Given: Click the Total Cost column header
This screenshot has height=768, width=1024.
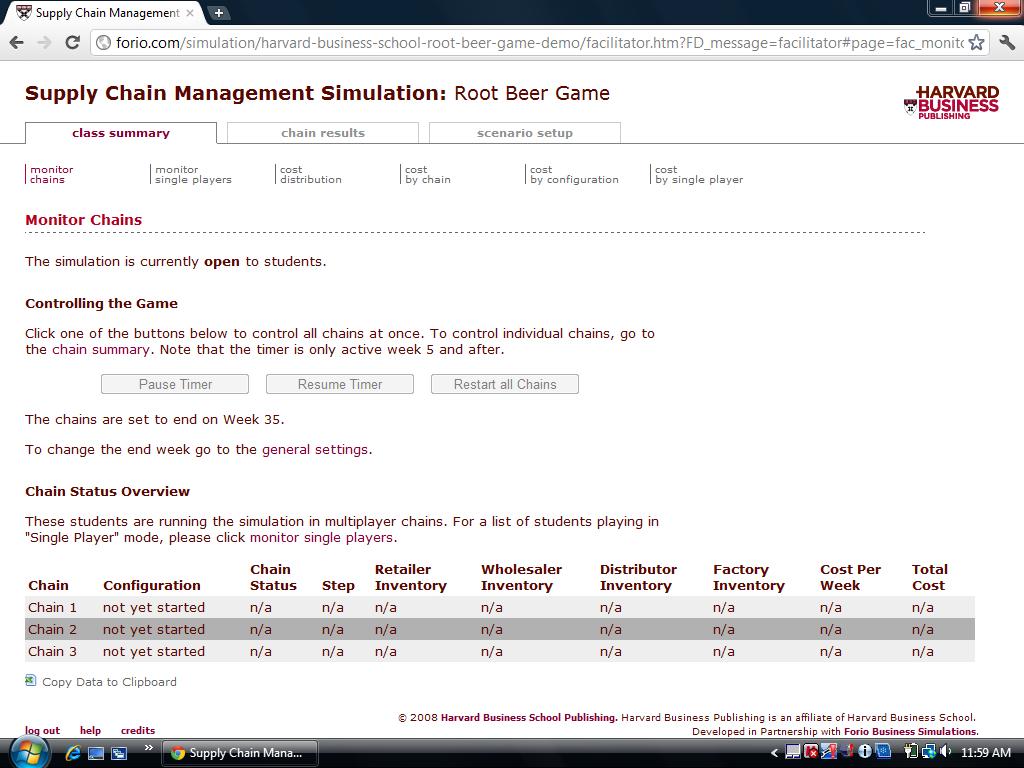Looking at the screenshot, I should pyautogui.click(x=929, y=577).
